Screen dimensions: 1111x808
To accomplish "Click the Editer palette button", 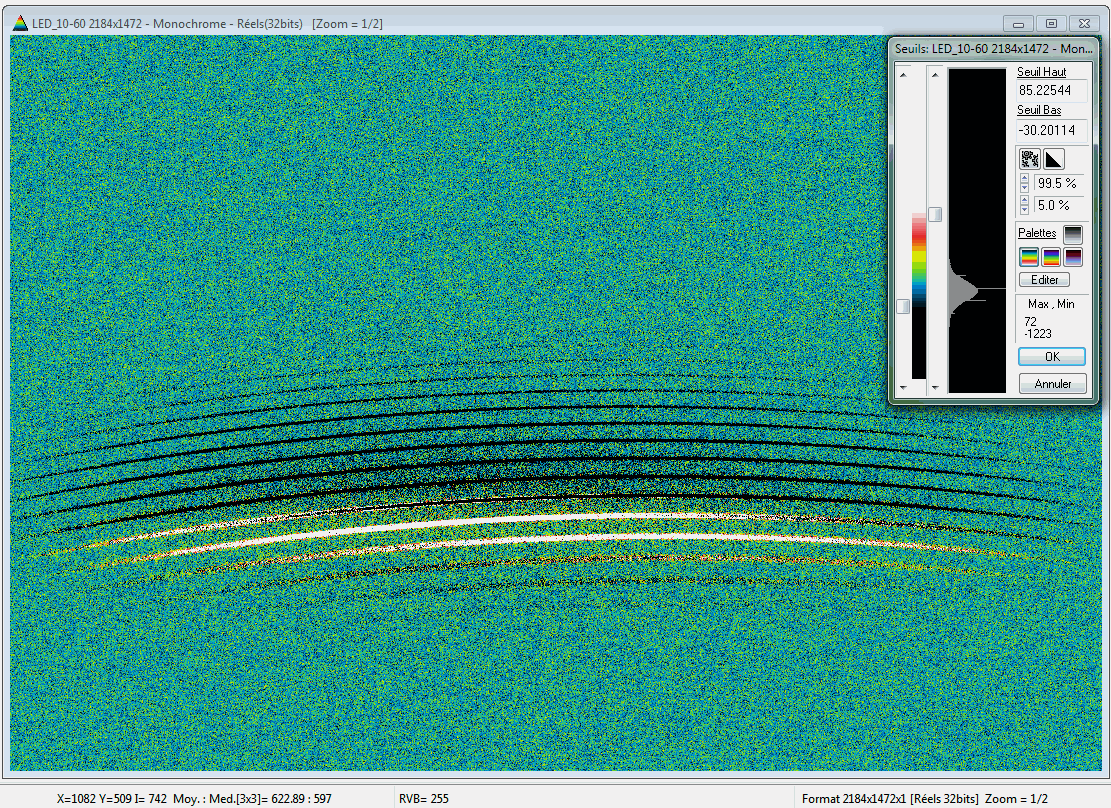I will tap(1044, 280).
